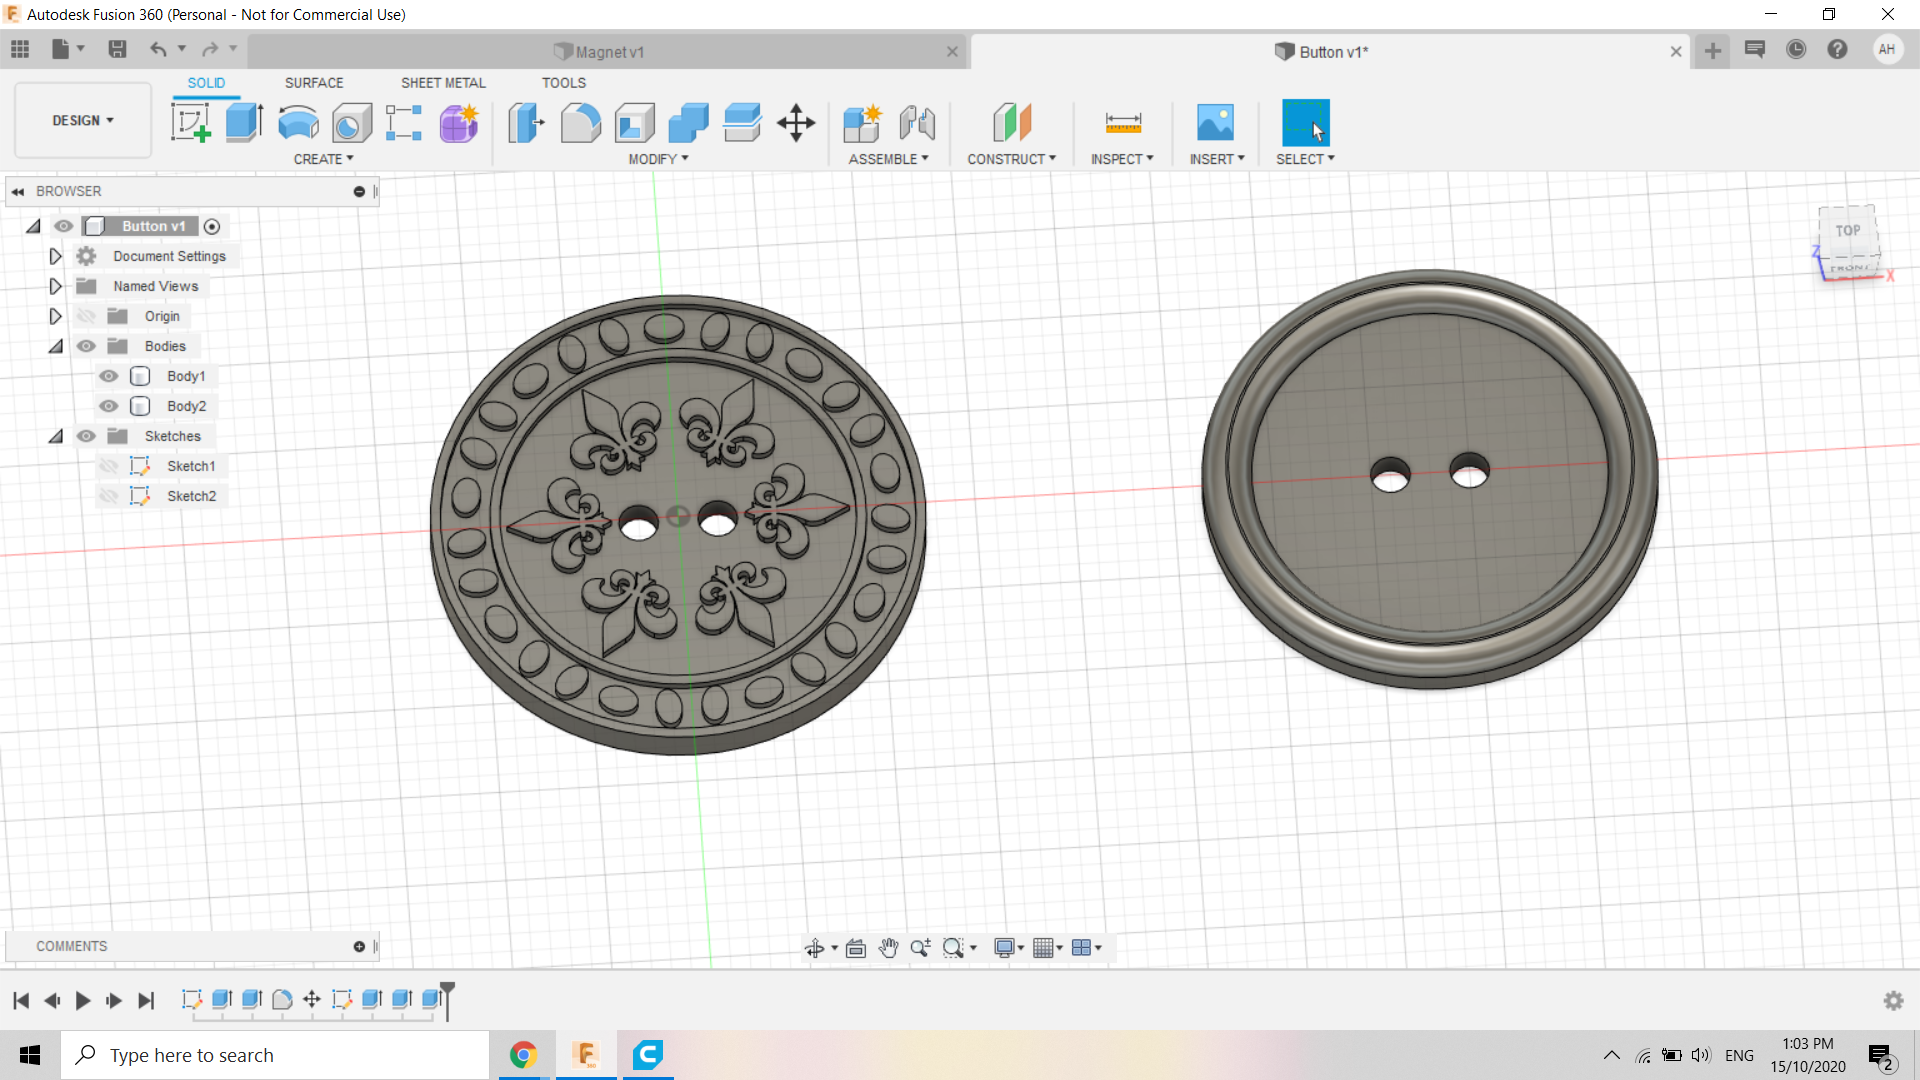Use the Press Pull modify tool
1920x1080 pixels.
click(525, 121)
